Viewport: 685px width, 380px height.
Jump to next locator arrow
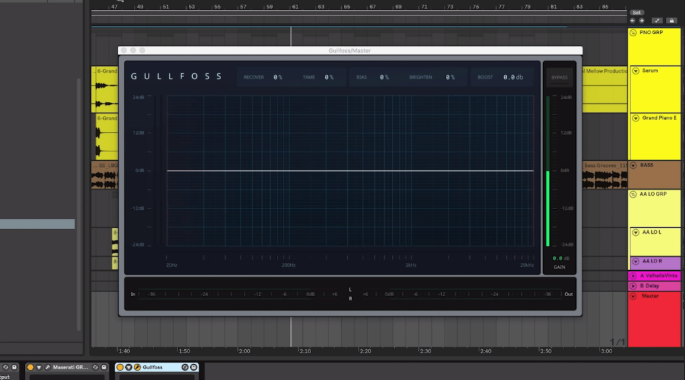(642, 21)
